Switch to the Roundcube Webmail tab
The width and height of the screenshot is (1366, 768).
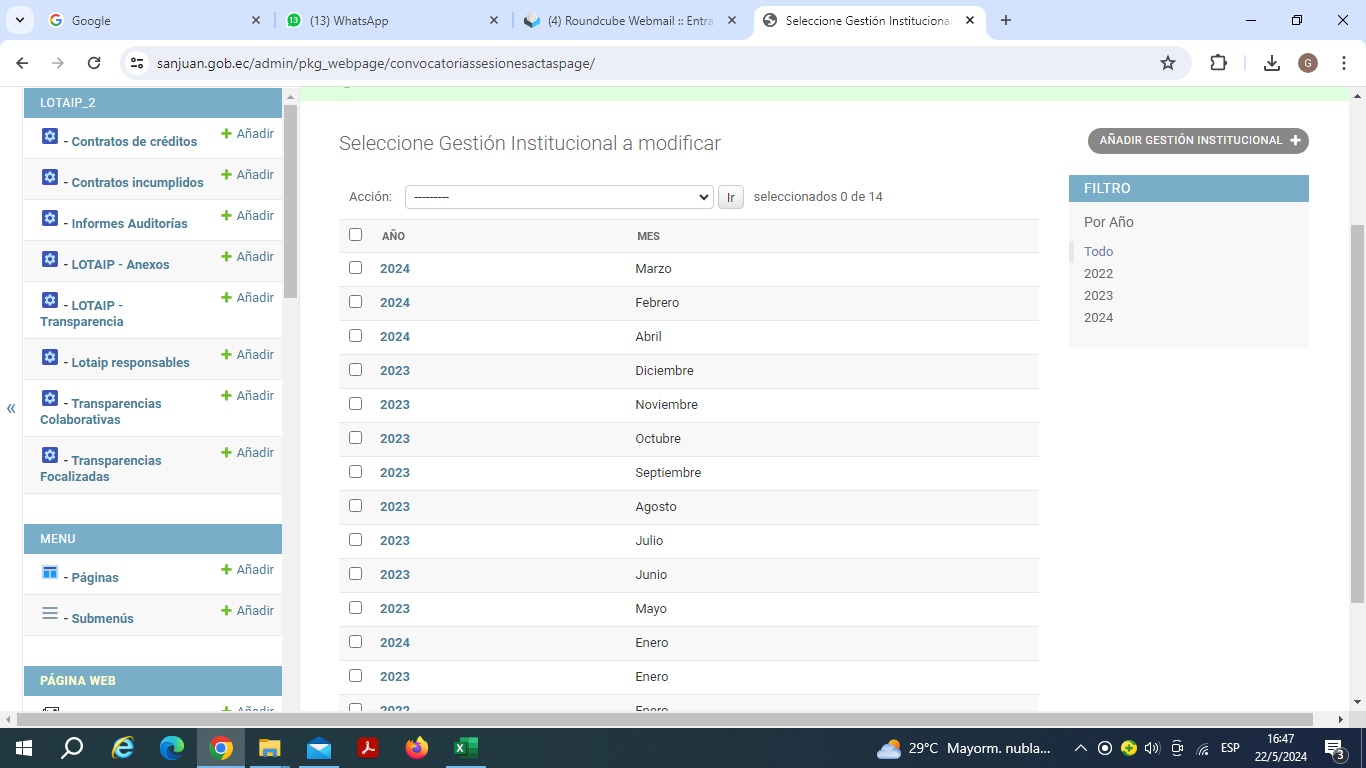[630, 20]
